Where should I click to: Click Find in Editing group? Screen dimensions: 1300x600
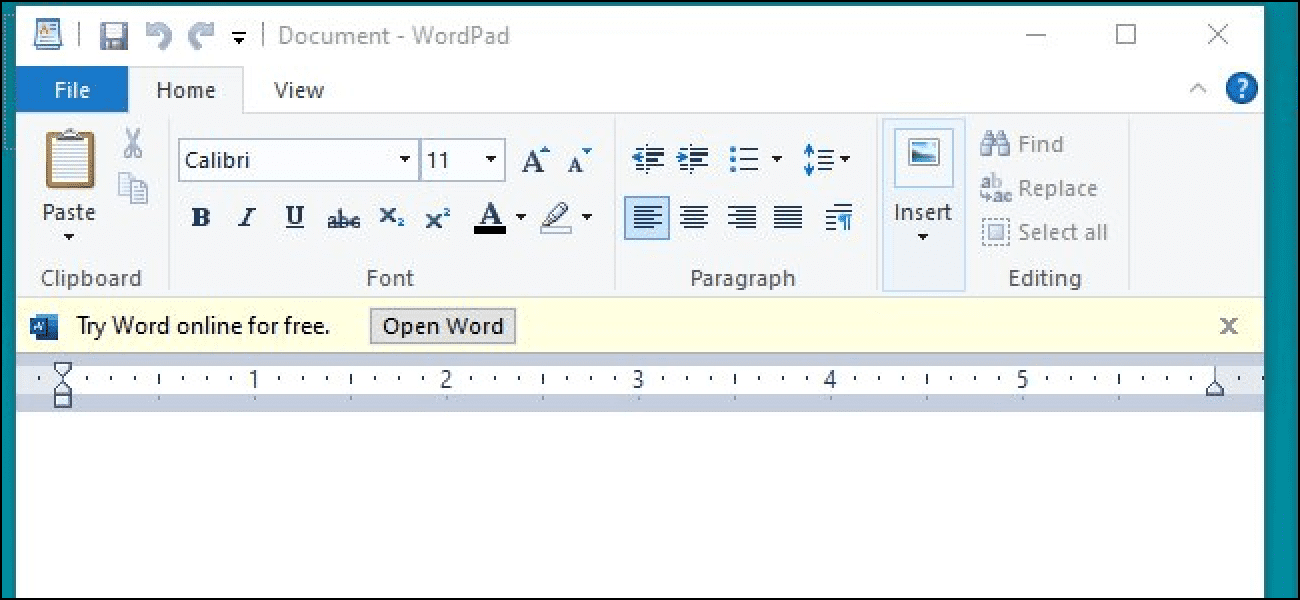click(x=1022, y=144)
